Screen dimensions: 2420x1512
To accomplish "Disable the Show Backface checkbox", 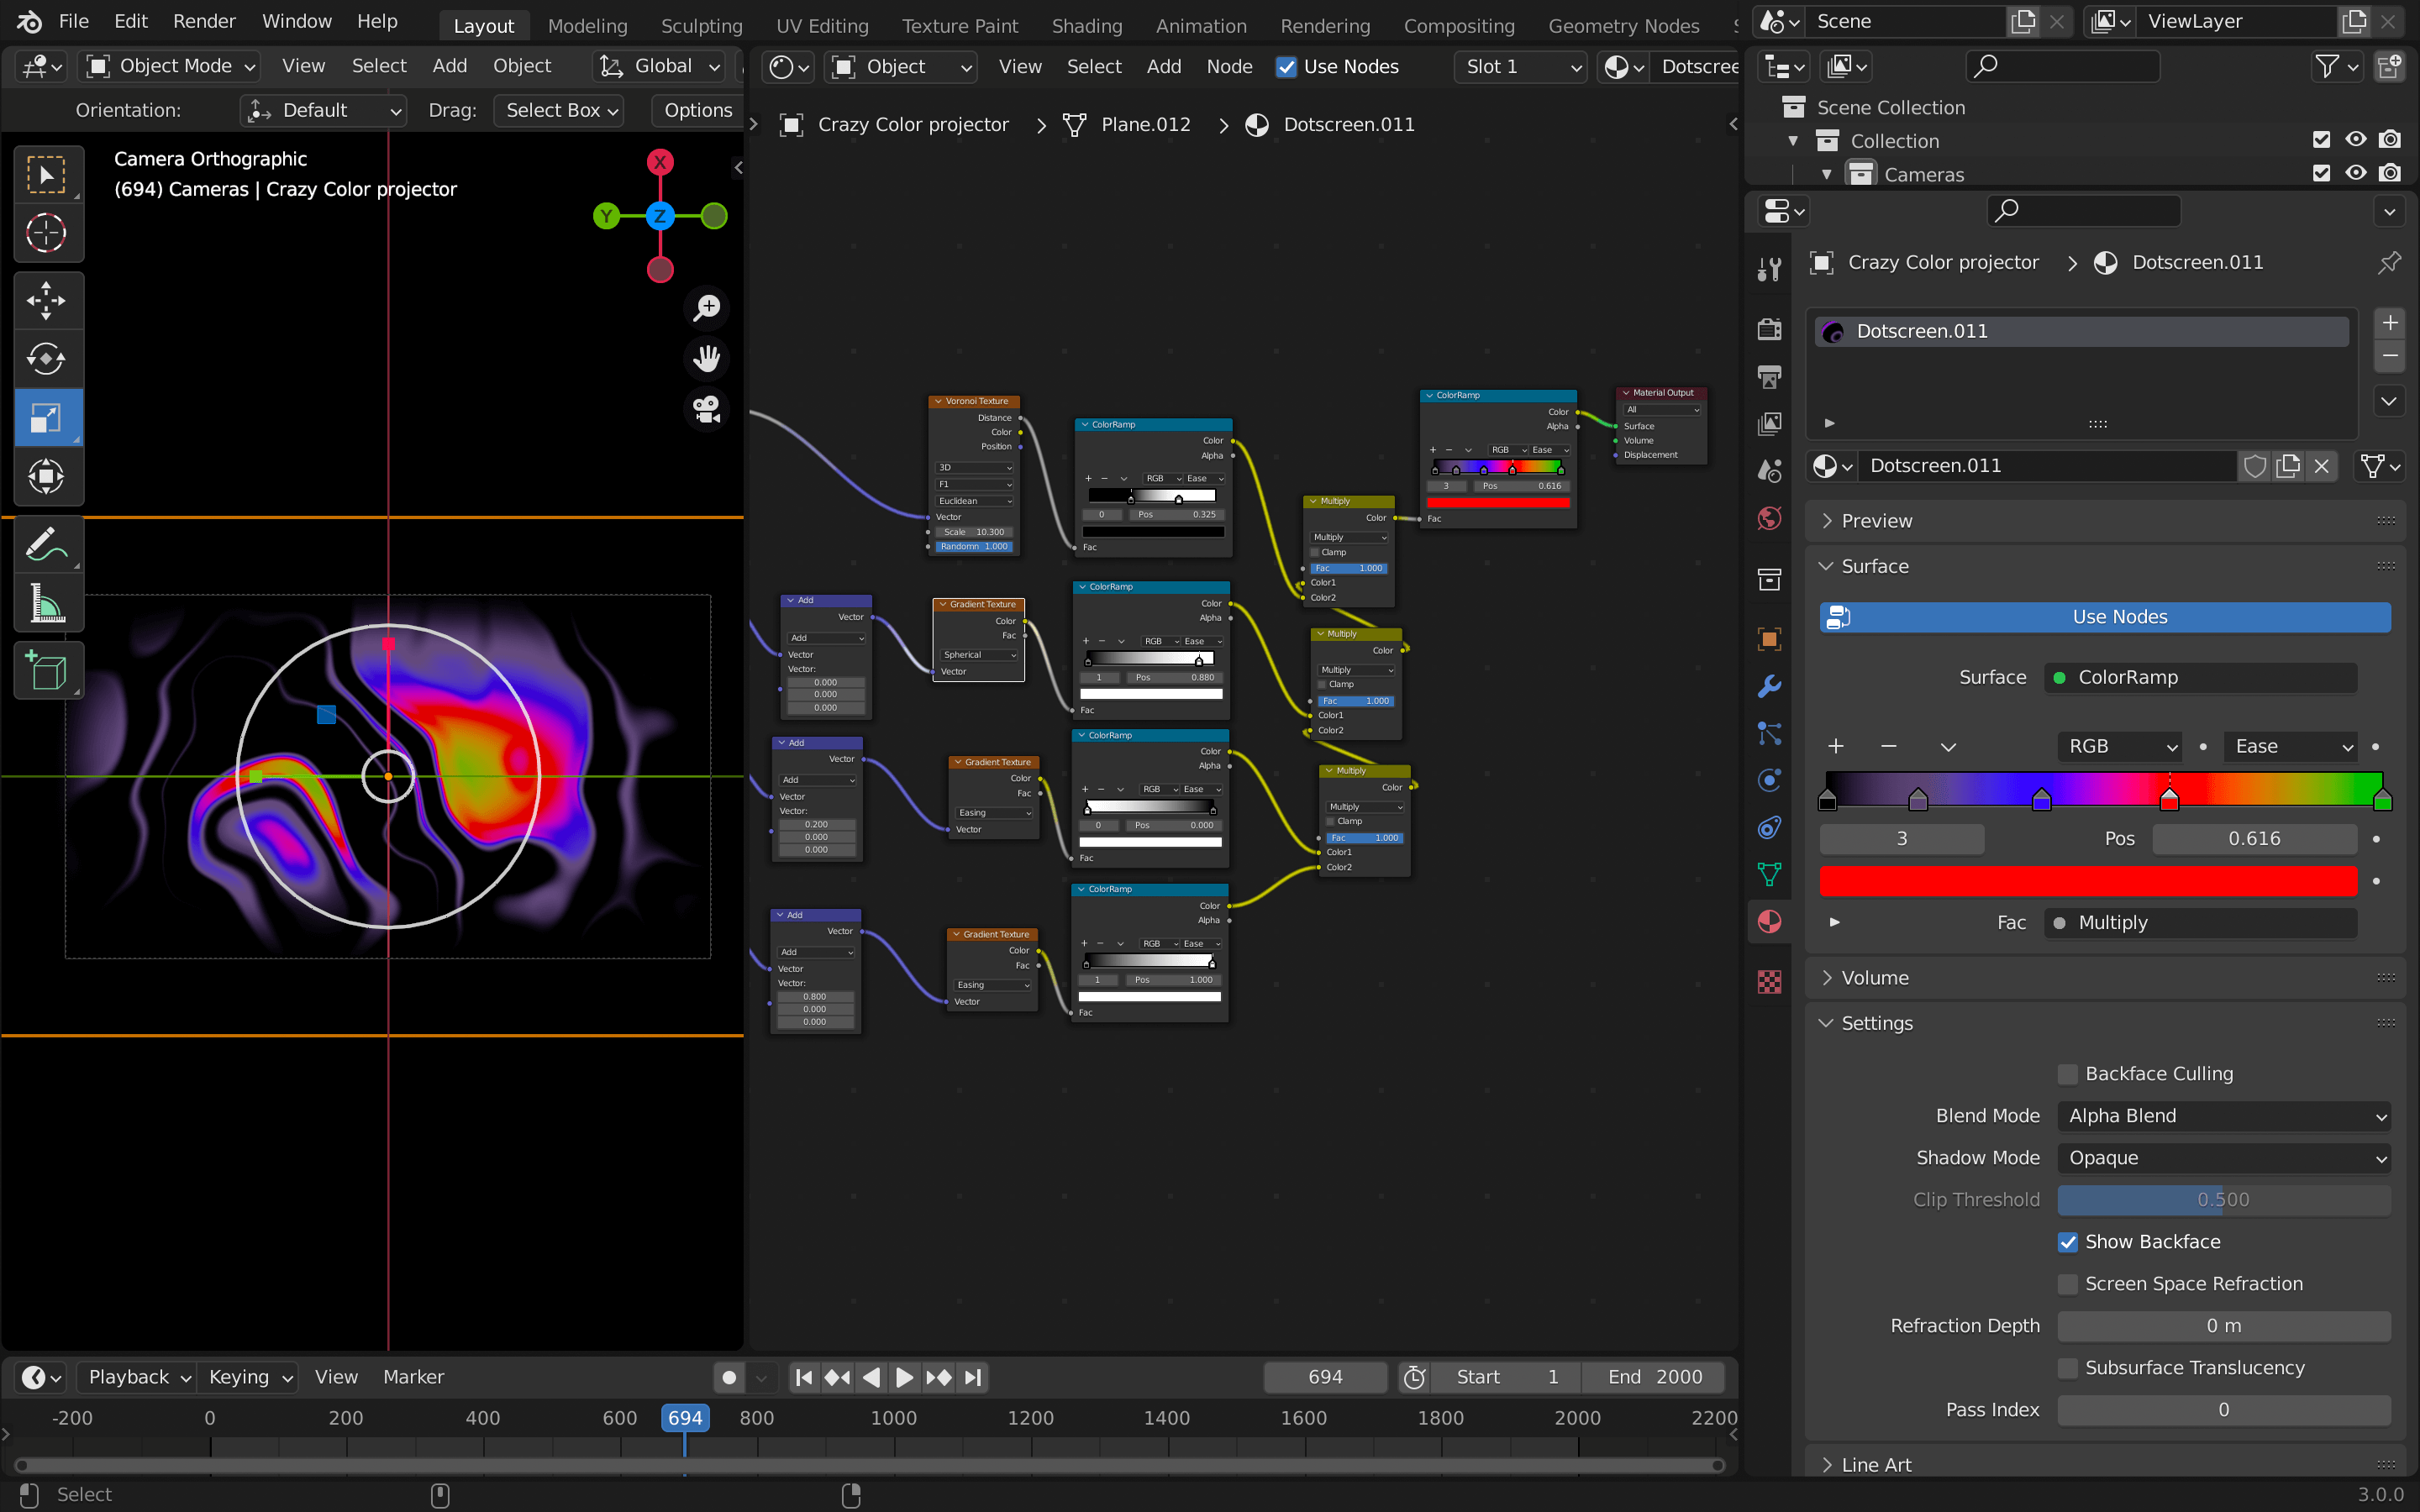I will [x=2067, y=1242].
